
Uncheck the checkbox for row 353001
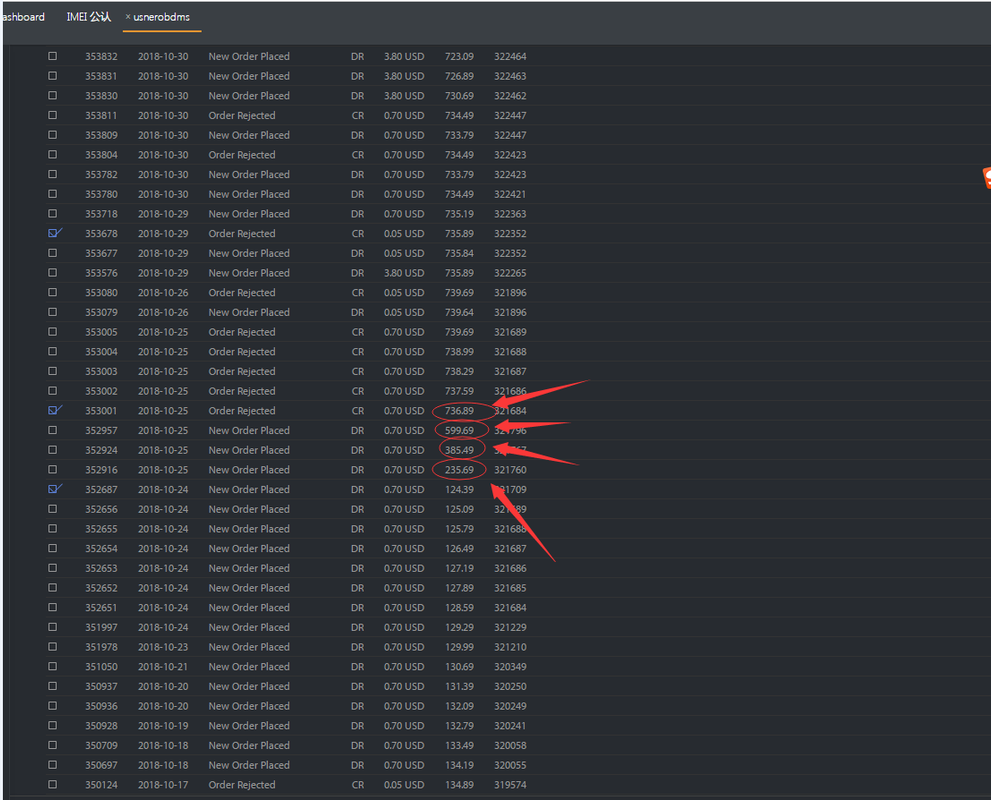(54, 410)
